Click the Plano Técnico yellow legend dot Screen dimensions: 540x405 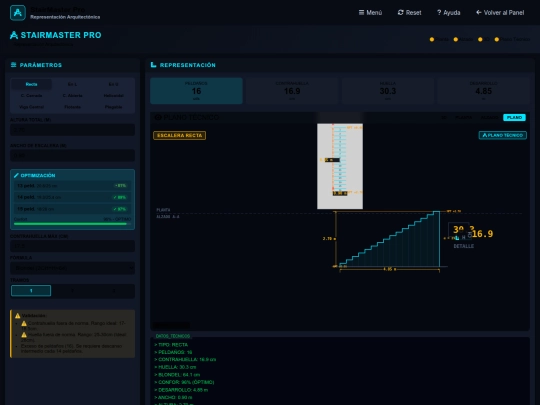pos(497,39)
